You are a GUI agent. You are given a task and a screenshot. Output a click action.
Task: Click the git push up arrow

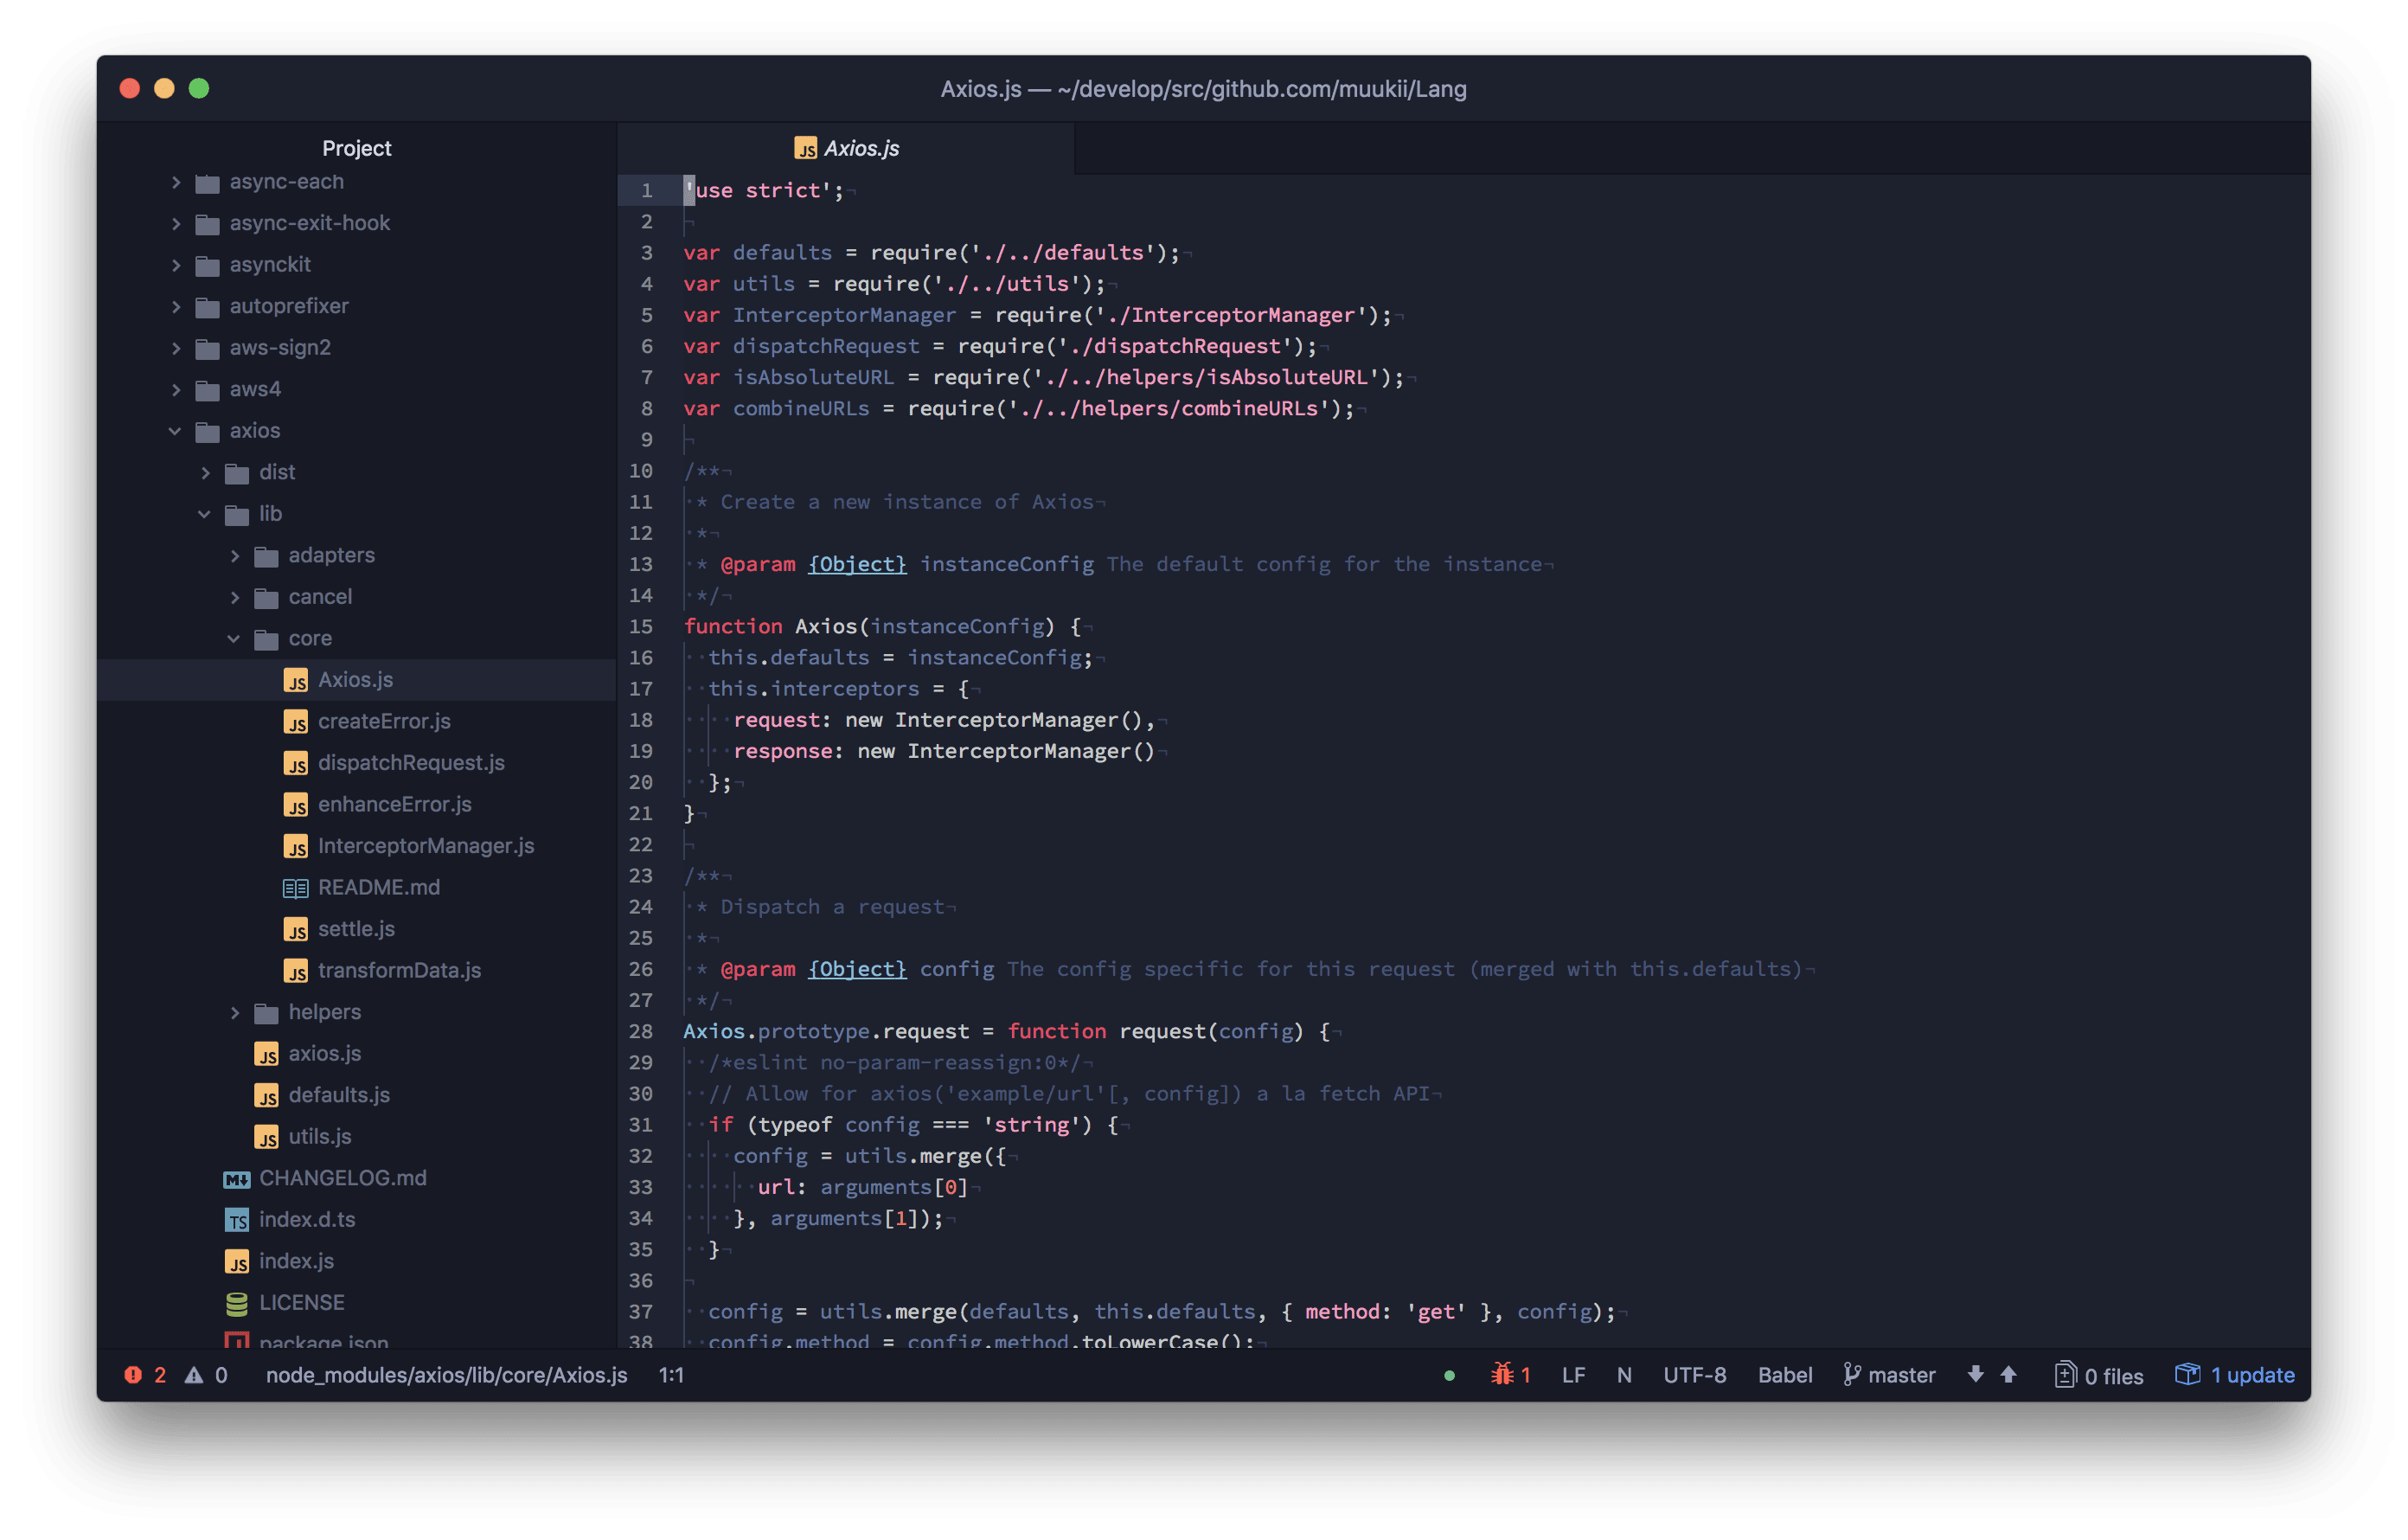(x=2008, y=1374)
